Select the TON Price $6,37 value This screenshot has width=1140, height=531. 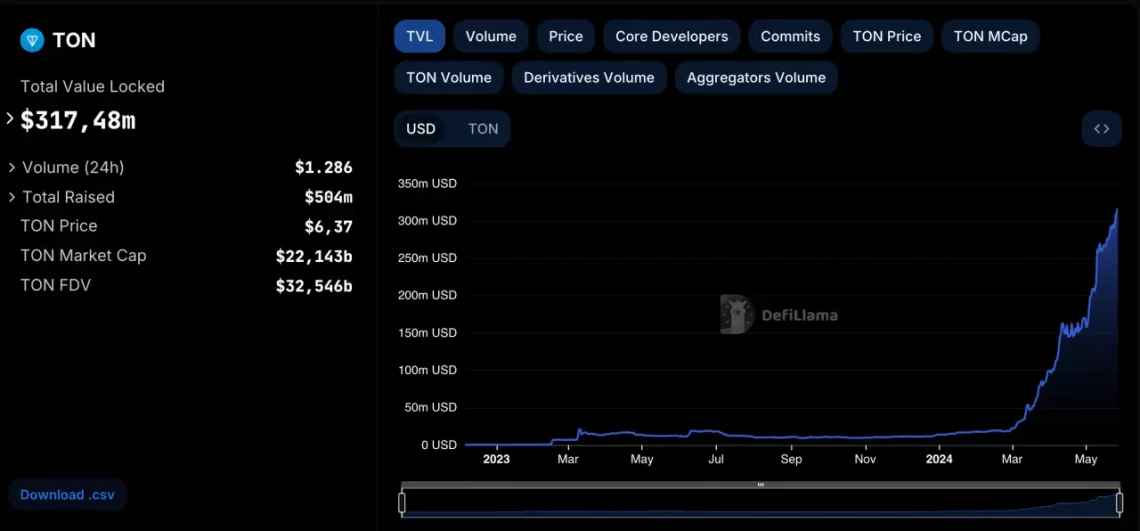click(x=329, y=227)
